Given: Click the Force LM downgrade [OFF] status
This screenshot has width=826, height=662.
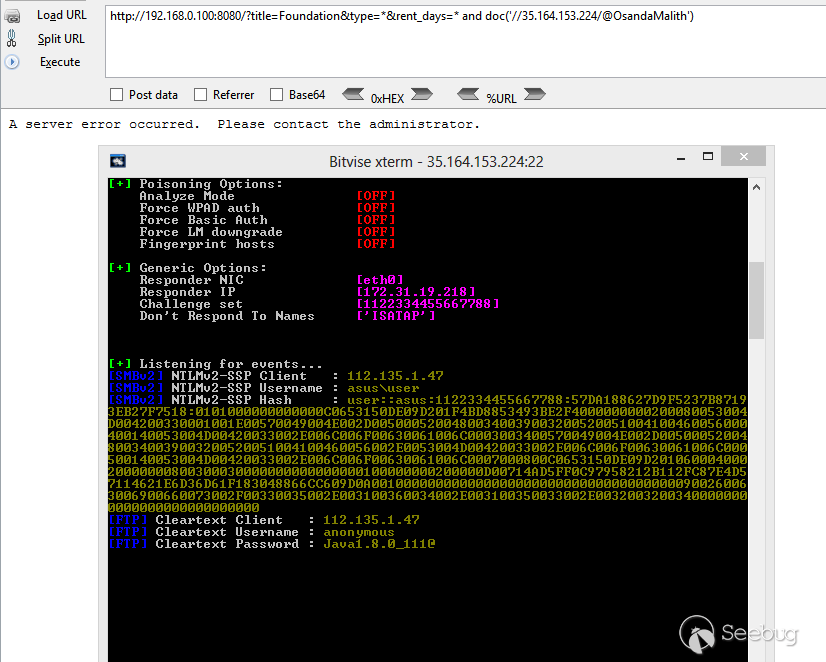Looking at the screenshot, I should (376, 232).
